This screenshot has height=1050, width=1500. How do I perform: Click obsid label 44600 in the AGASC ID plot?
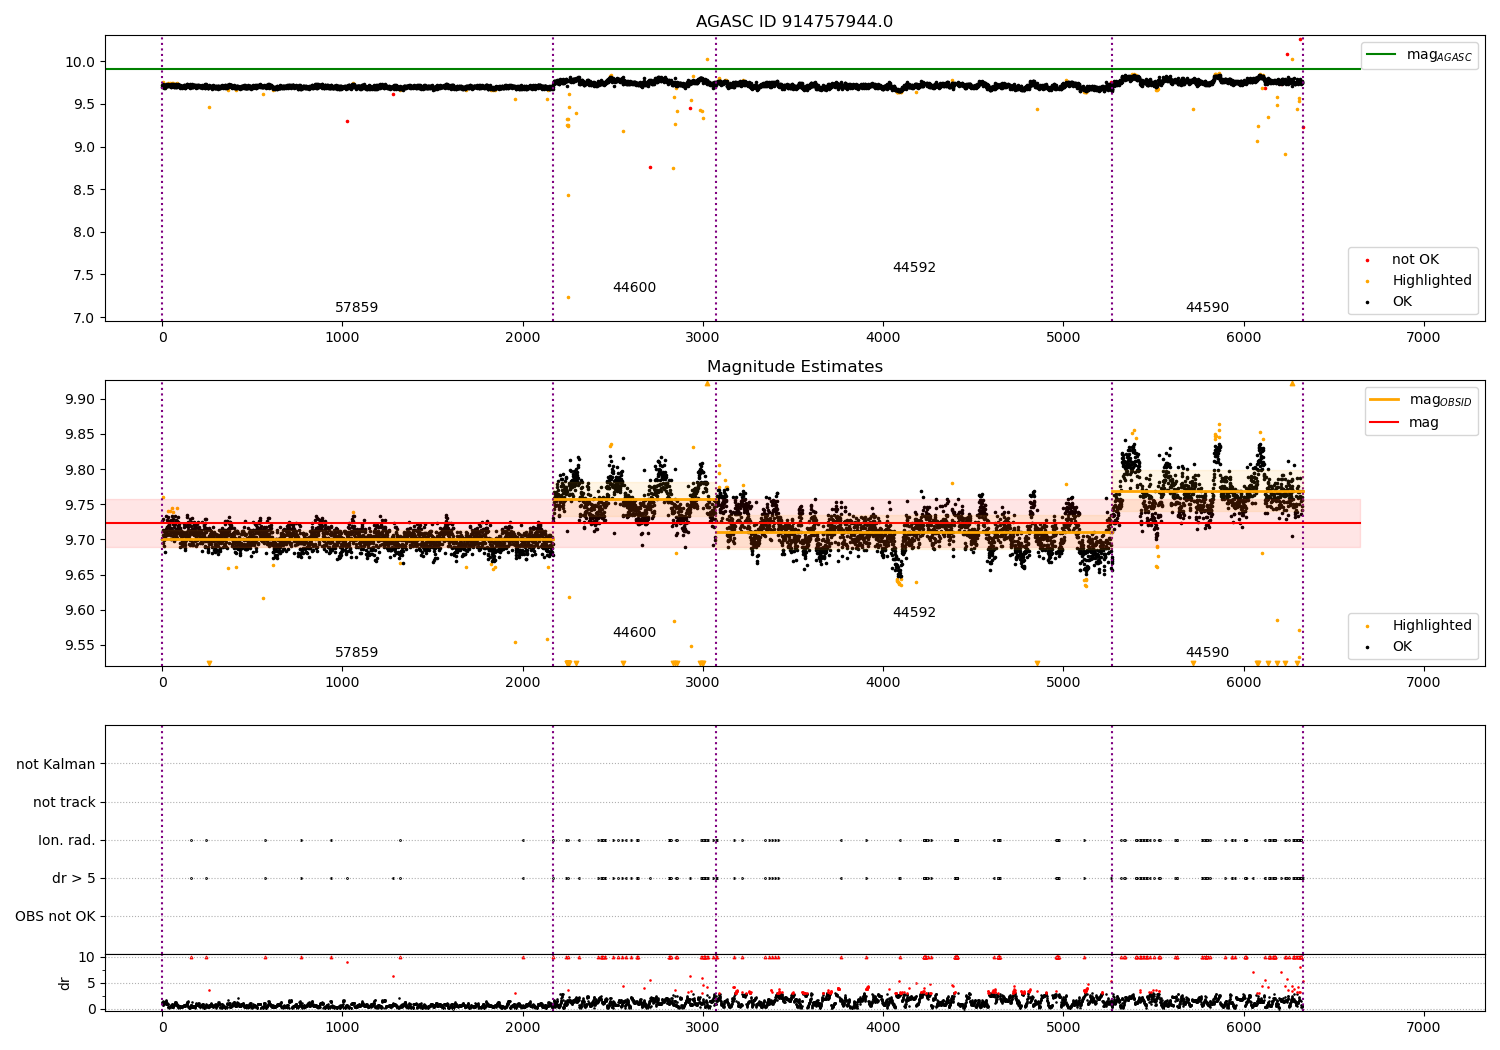[x=634, y=288]
